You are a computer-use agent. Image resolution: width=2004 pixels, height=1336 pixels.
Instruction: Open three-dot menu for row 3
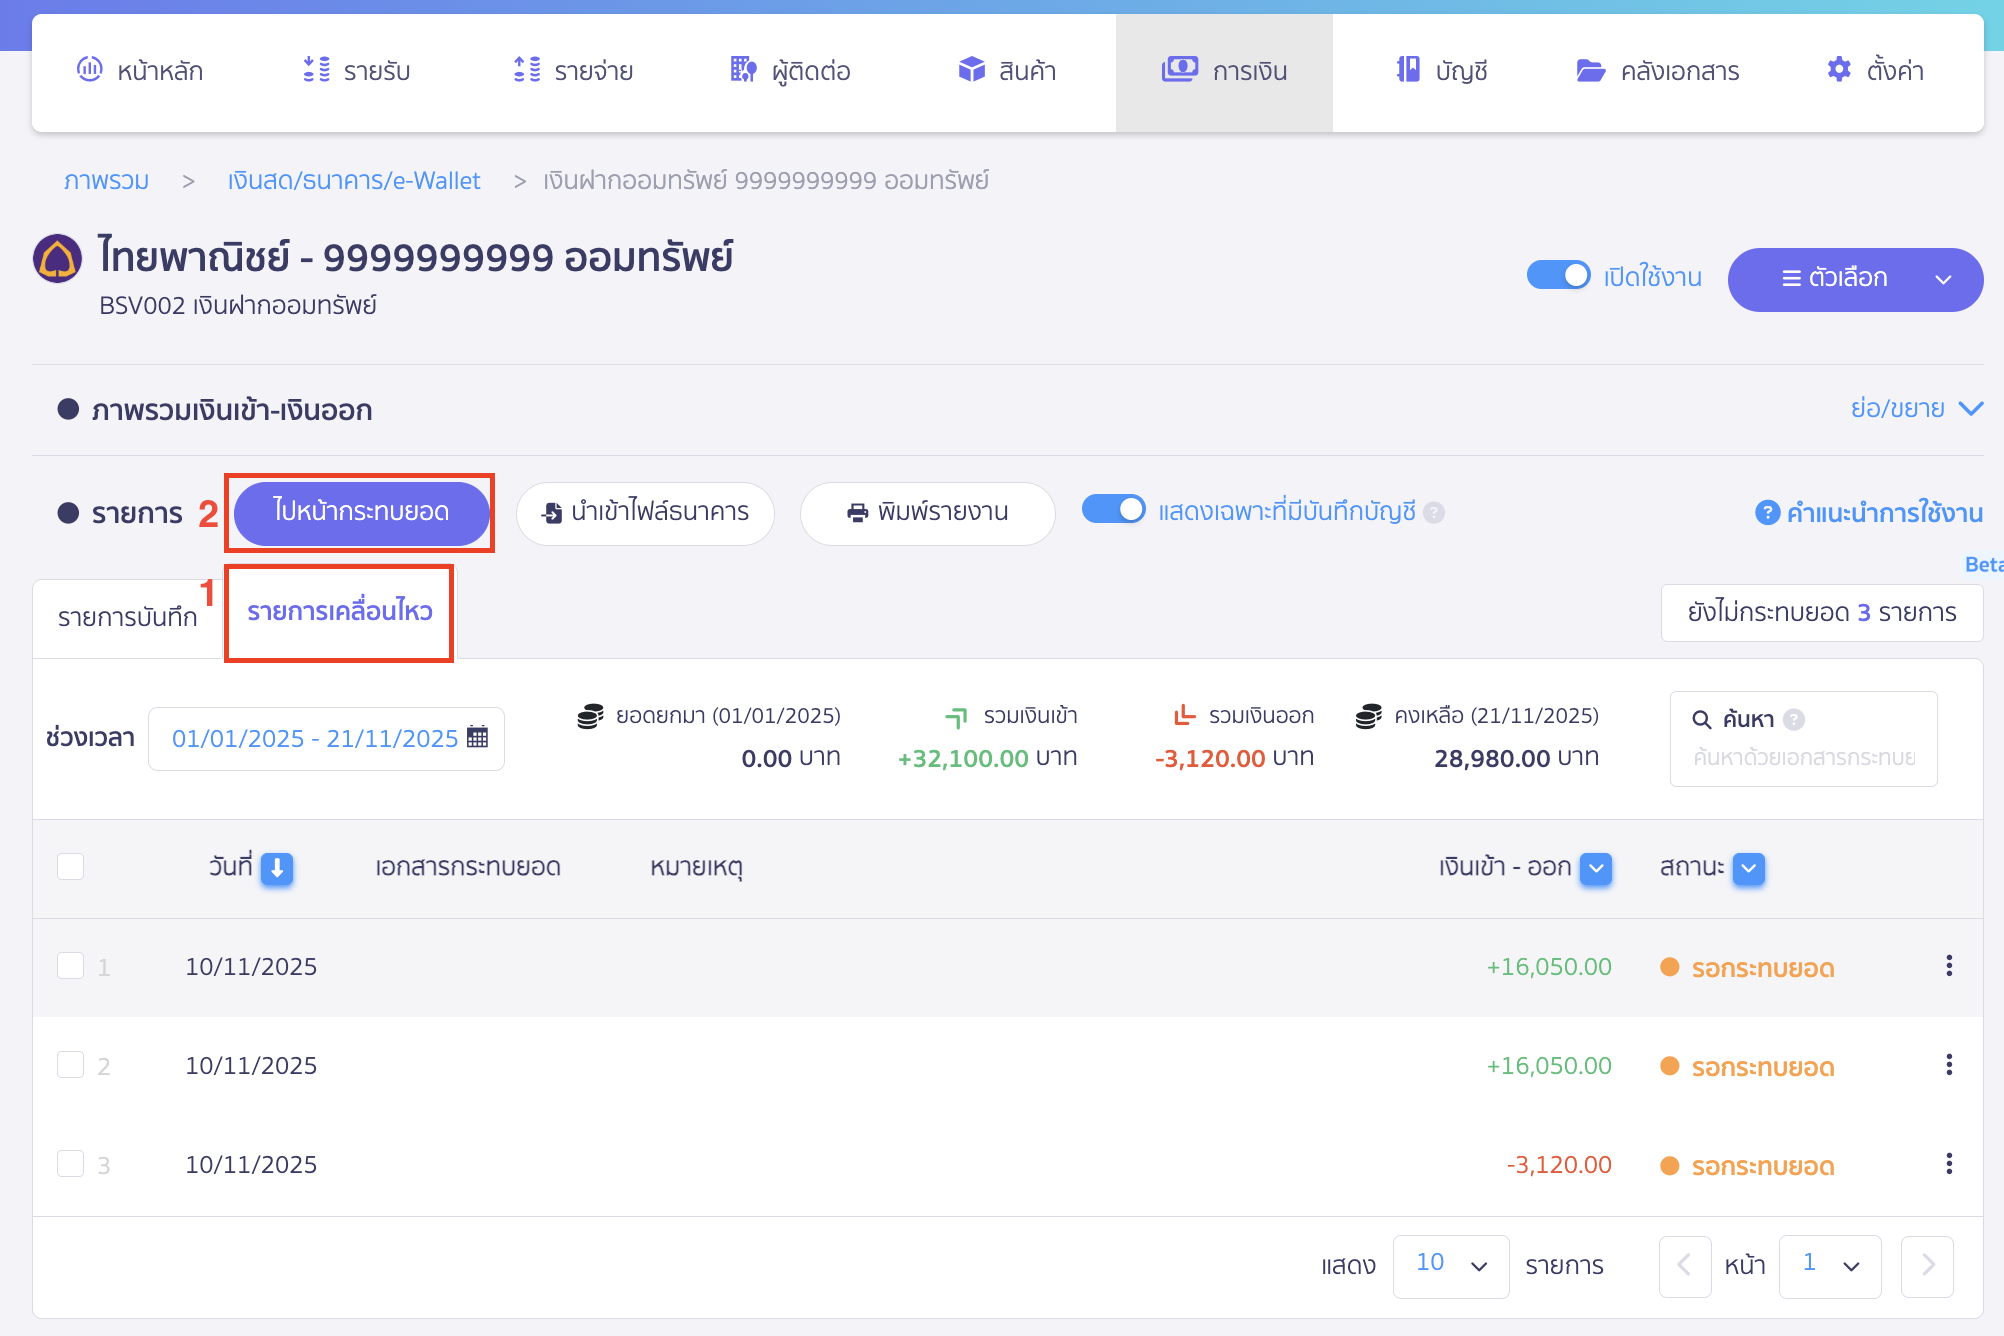pyautogui.click(x=1948, y=1164)
